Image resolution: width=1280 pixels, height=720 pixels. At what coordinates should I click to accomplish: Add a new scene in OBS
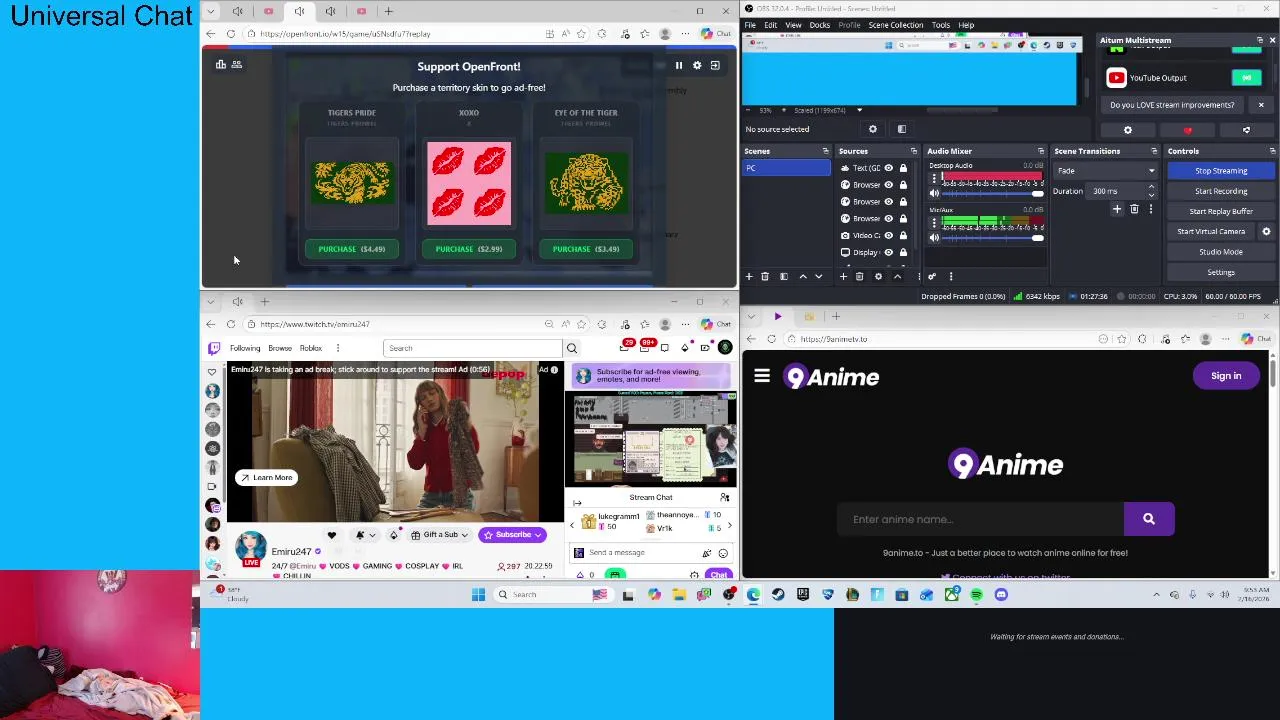click(x=749, y=277)
